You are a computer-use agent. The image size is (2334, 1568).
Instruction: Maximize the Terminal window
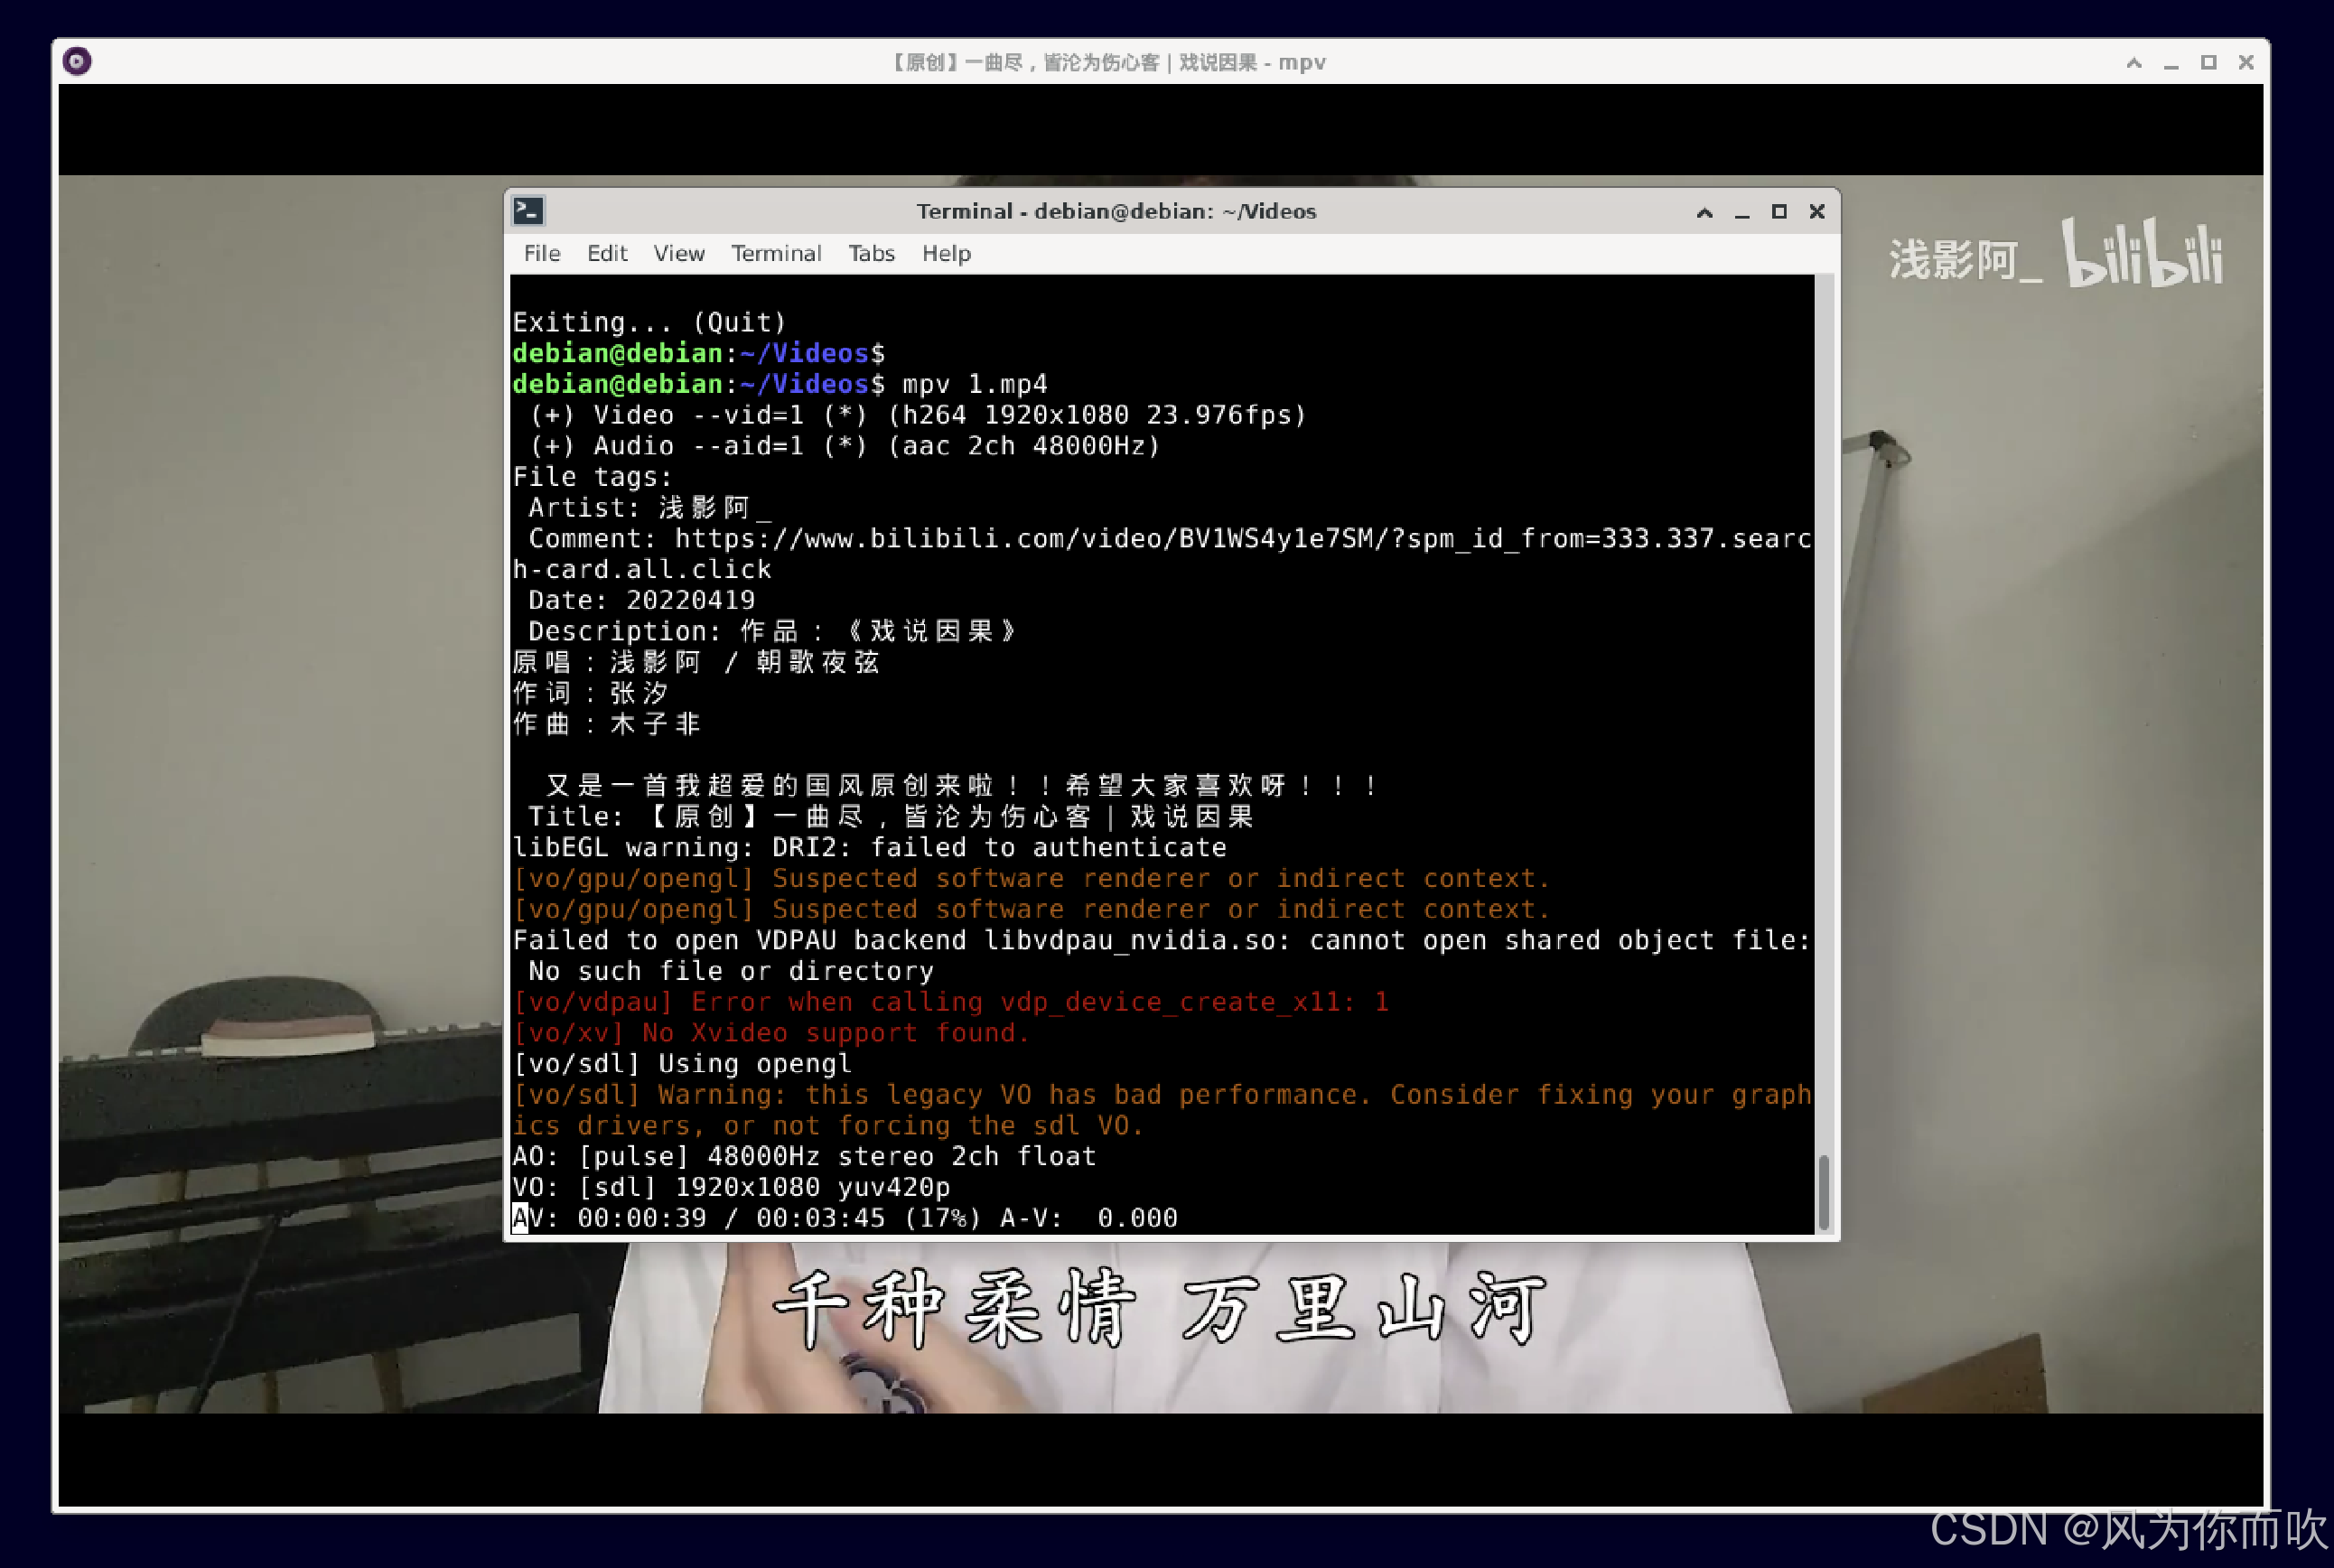(x=1779, y=211)
